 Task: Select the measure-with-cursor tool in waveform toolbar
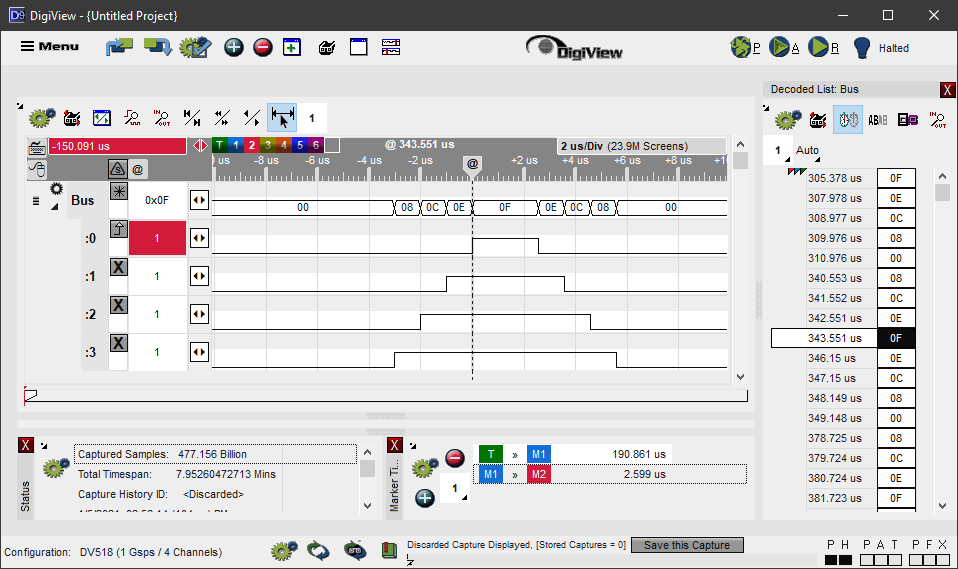click(282, 118)
